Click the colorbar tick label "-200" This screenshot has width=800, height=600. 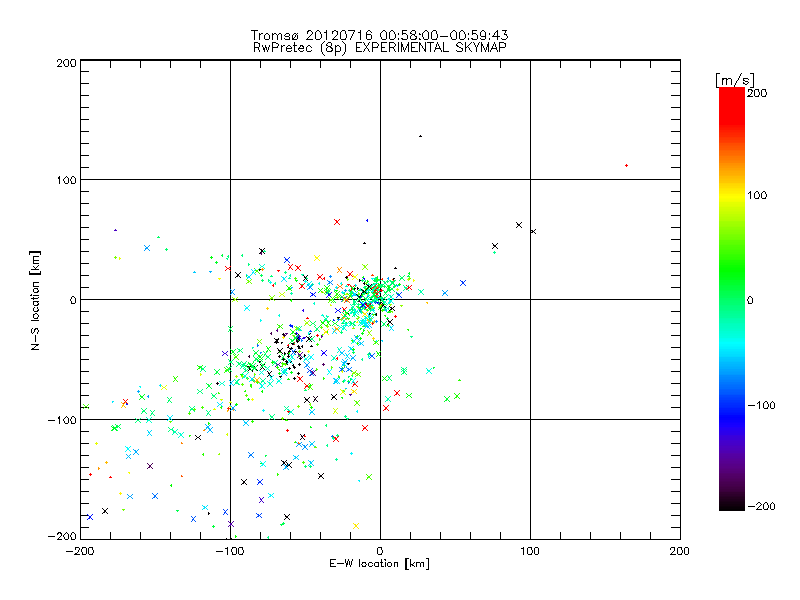click(761, 506)
